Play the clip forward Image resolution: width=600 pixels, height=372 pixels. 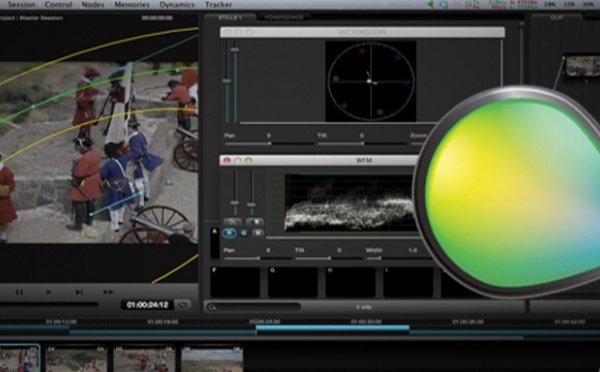[48, 292]
